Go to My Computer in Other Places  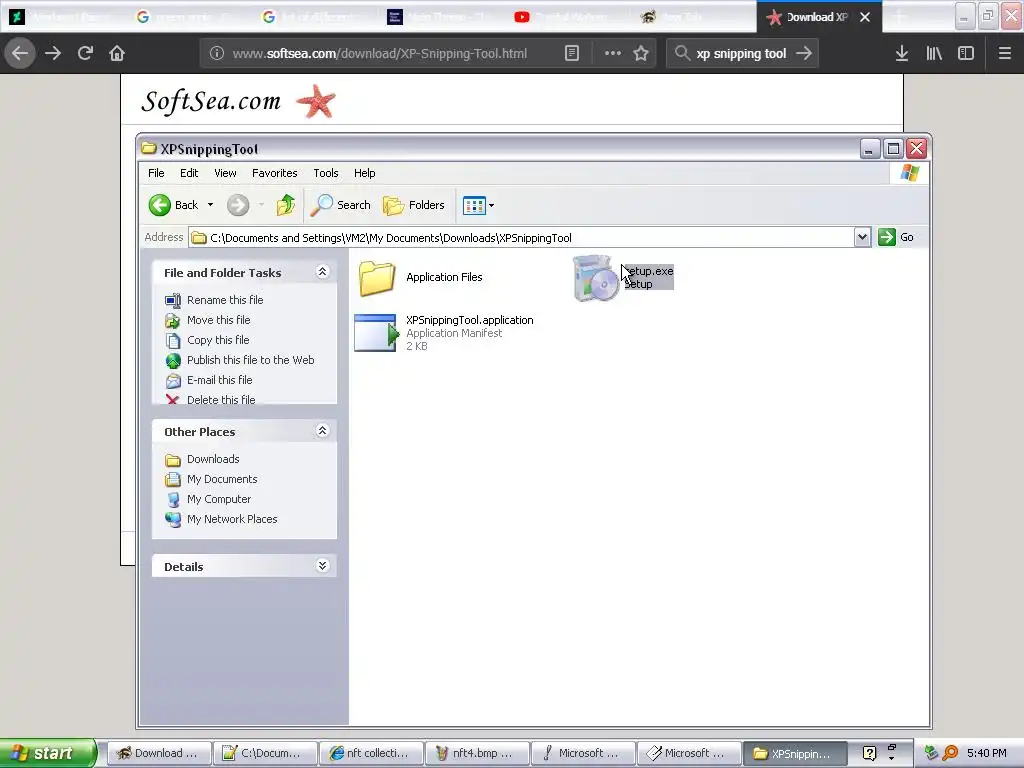pyautogui.click(x=219, y=499)
